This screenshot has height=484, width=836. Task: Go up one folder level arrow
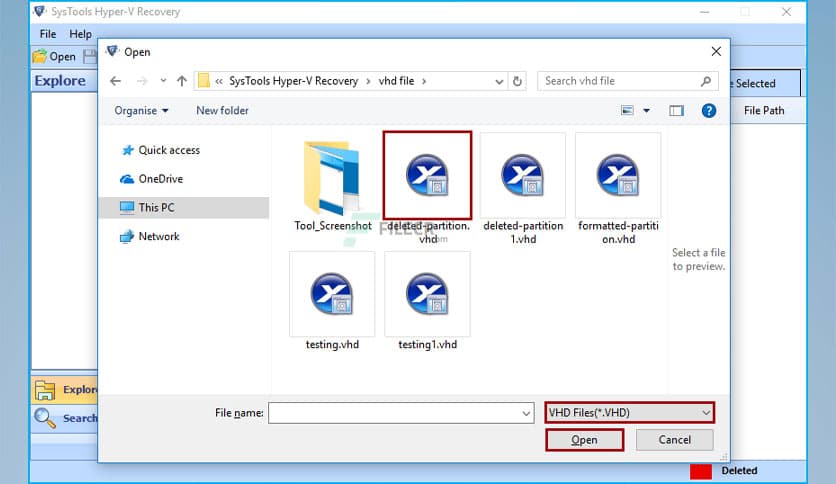tap(182, 81)
